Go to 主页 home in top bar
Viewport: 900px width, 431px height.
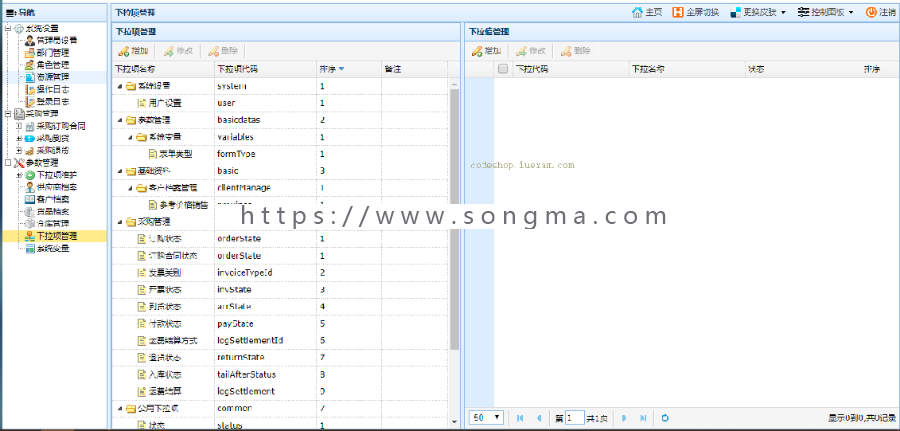point(647,12)
